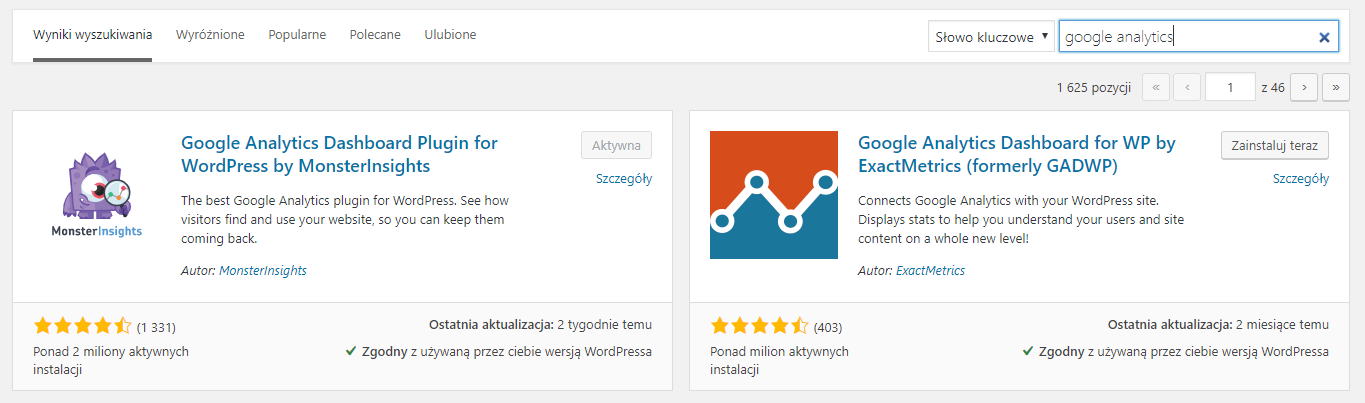Switch to the Wyróżnione tab
This screenshot has width=1365, height=403.
[210, 35]
